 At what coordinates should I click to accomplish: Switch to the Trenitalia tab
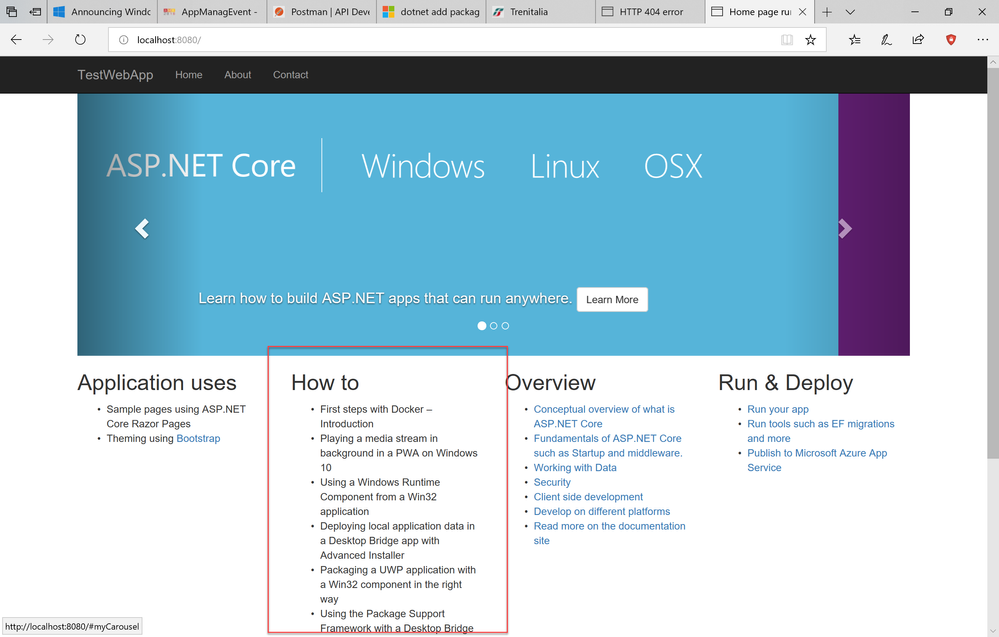coord(541,11)
